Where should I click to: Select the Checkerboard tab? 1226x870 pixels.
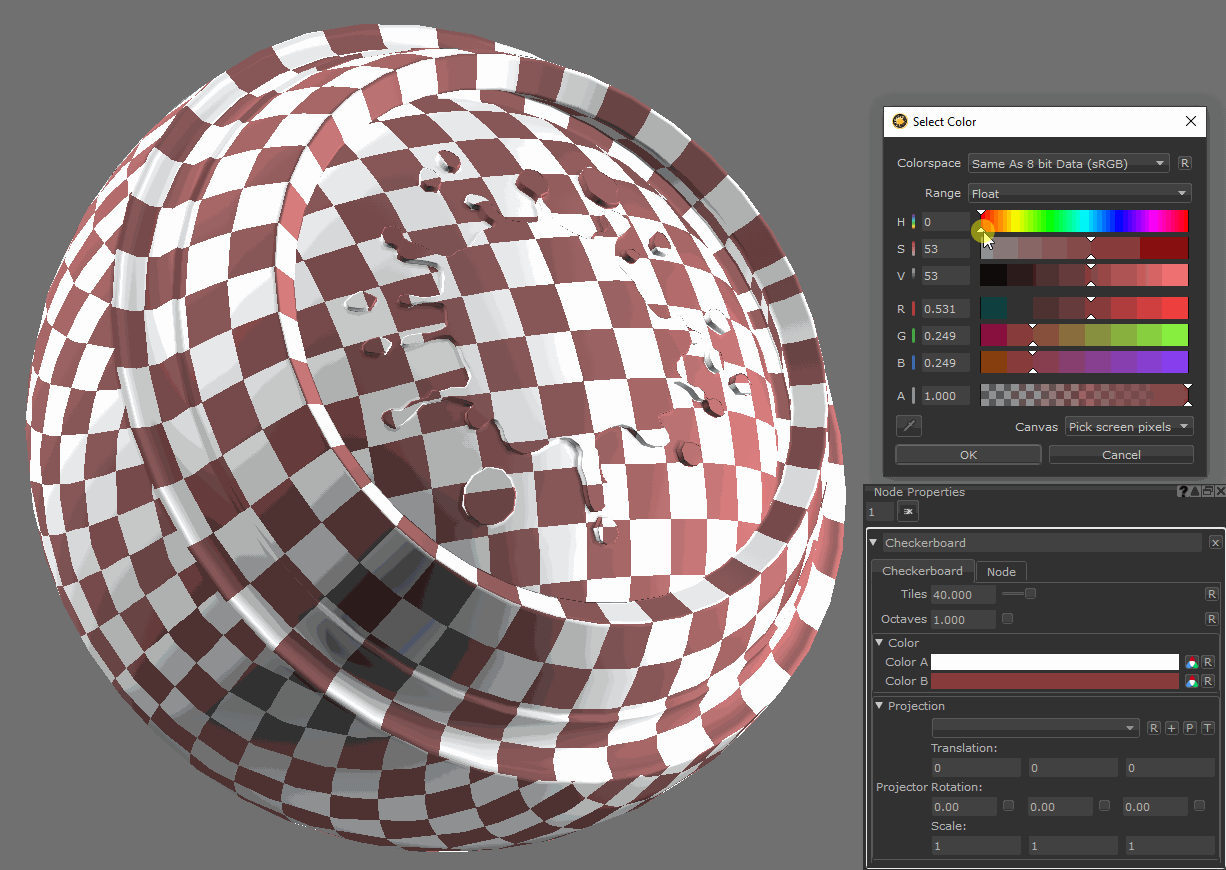click(922, 571)
